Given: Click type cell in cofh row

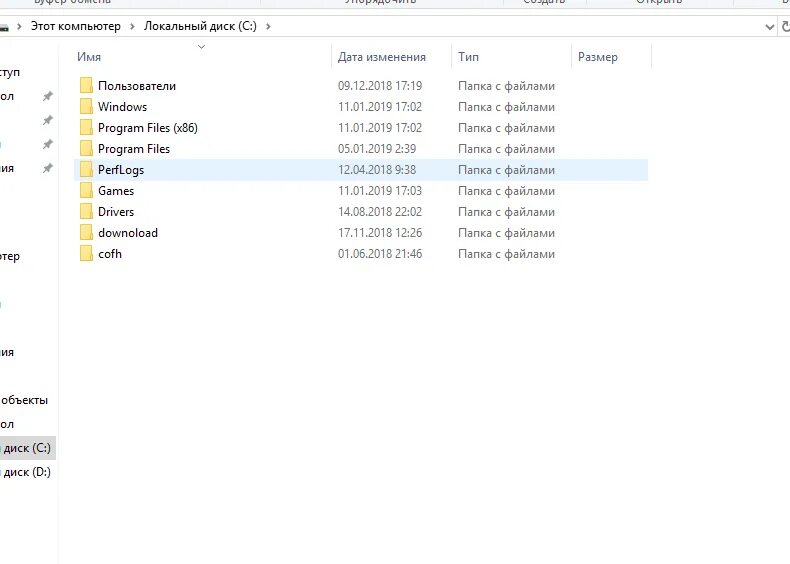Looking at the screenshot, I should pos(506,254).
